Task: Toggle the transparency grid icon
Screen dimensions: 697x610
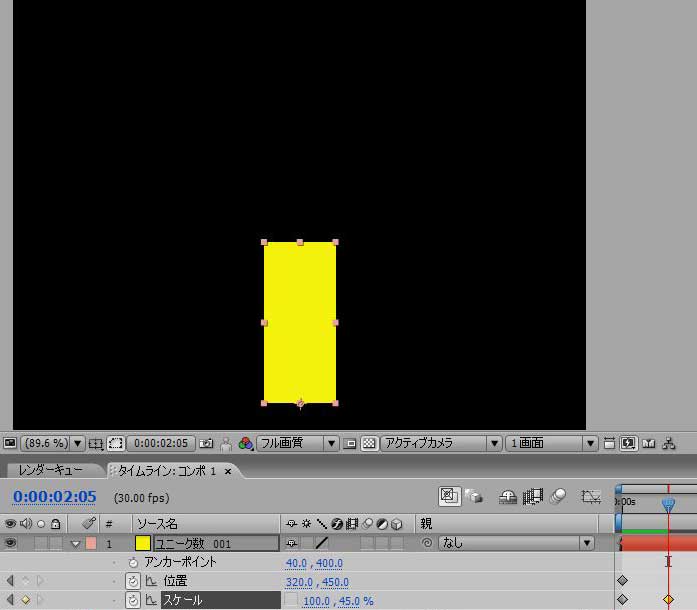Action: (369, 443)
